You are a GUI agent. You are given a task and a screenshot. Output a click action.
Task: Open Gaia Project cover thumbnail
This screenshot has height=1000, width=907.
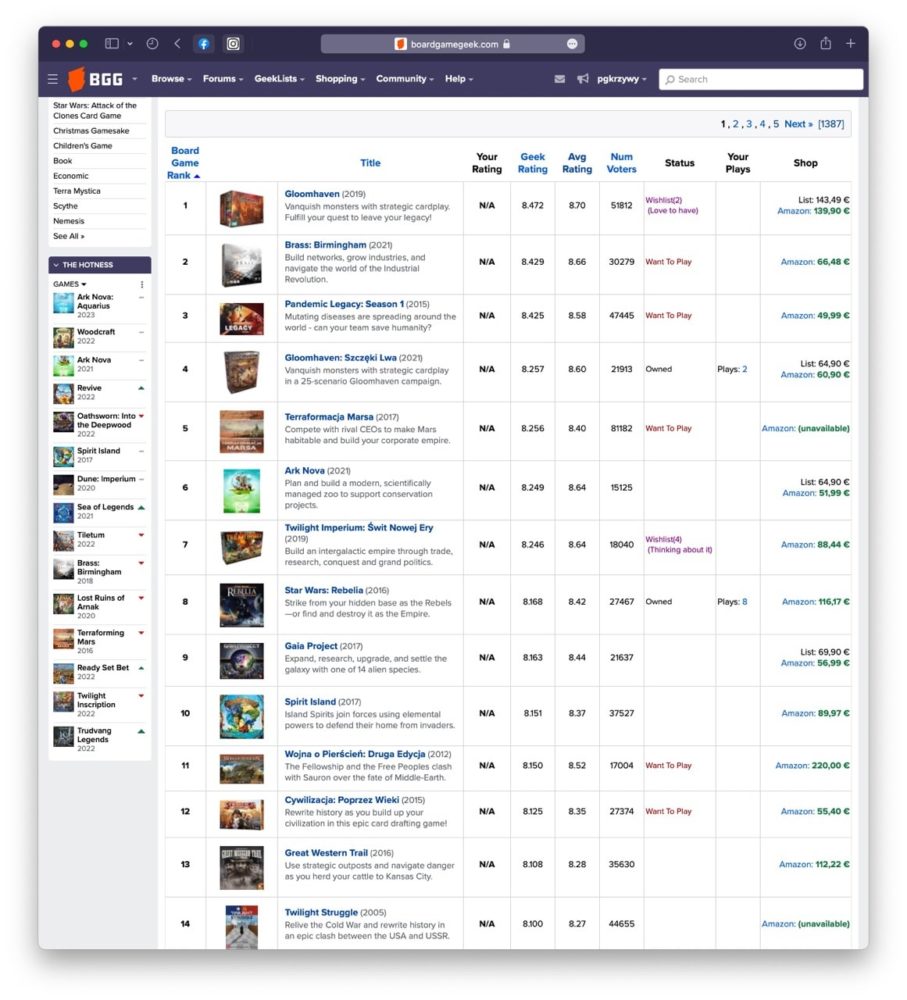click(242, 661)
